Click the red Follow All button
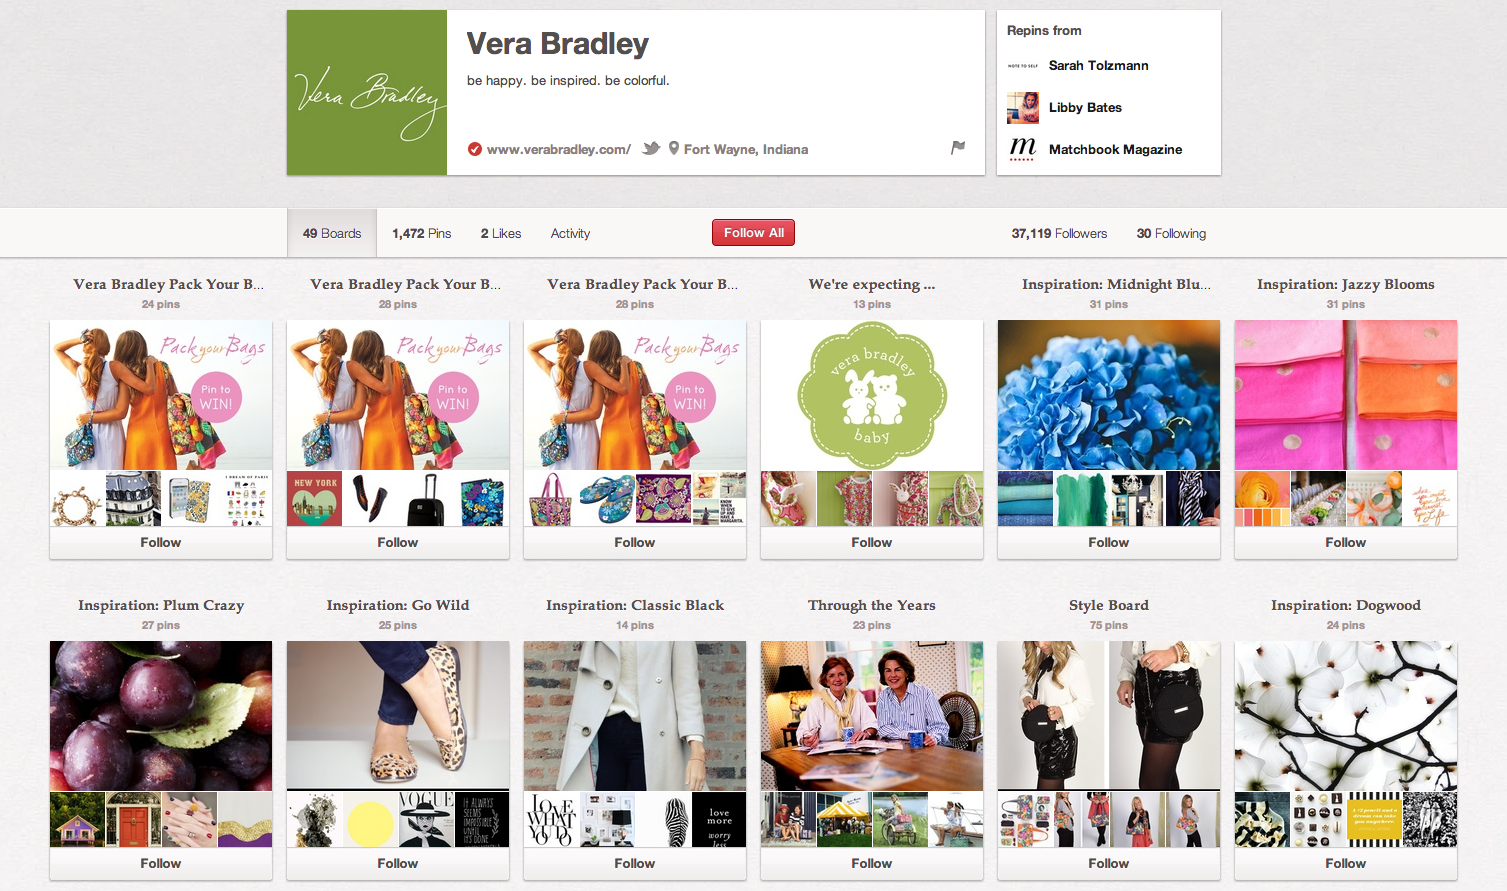 754,232
